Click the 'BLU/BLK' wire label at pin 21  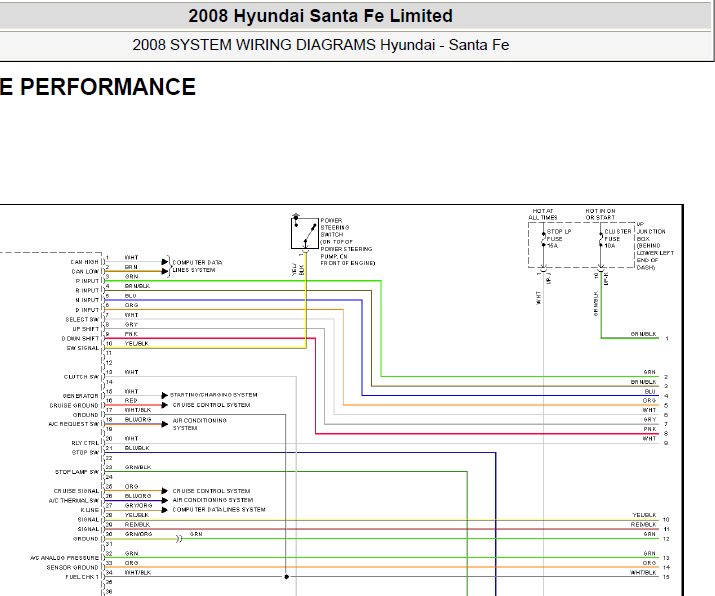pos(137,449)
